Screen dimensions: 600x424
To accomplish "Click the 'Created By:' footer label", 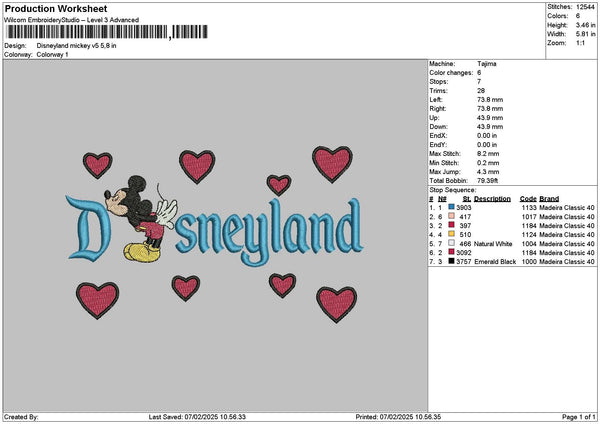I will 21,417.
